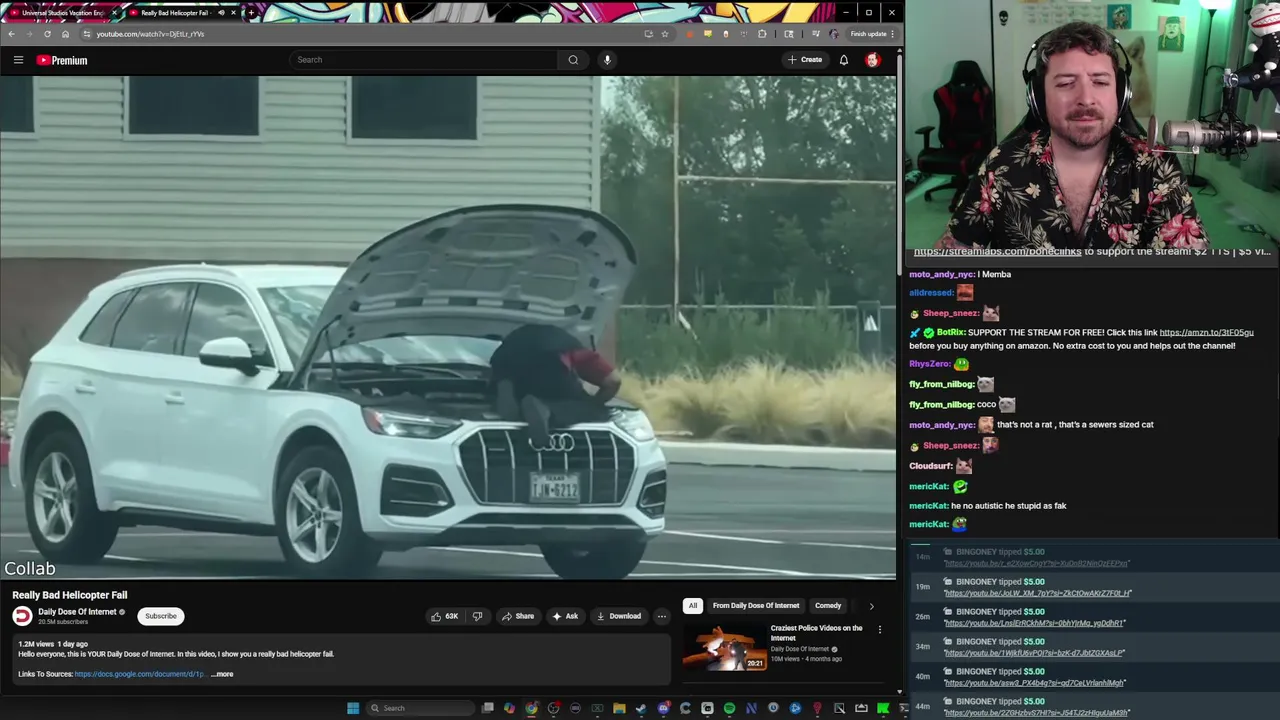Image resolution: width=1280 pixels, height=720 pixels.
Task: Expand the description with ...more
Action: coord(222,674)
